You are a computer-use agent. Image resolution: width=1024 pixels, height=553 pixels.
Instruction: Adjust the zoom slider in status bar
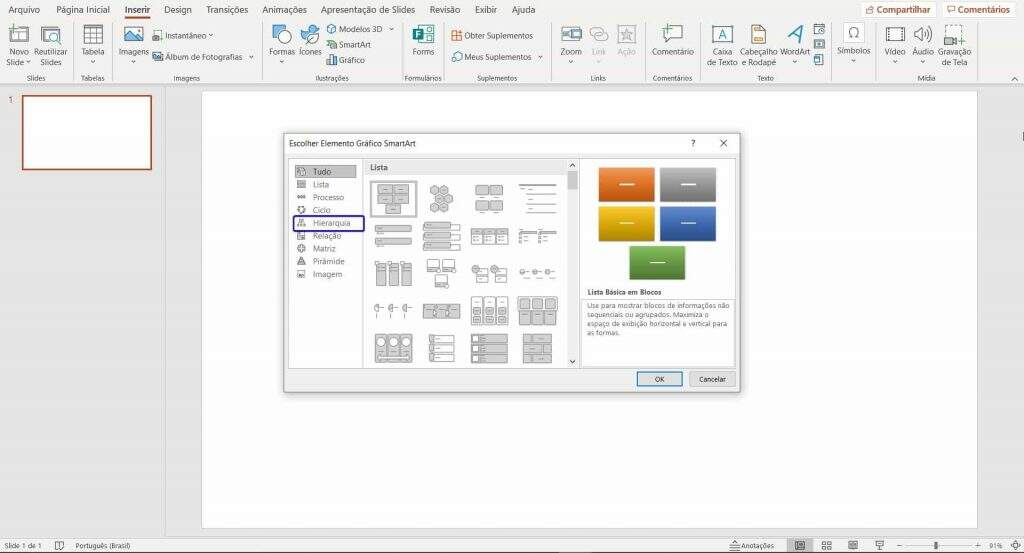(x=936, y=545)
